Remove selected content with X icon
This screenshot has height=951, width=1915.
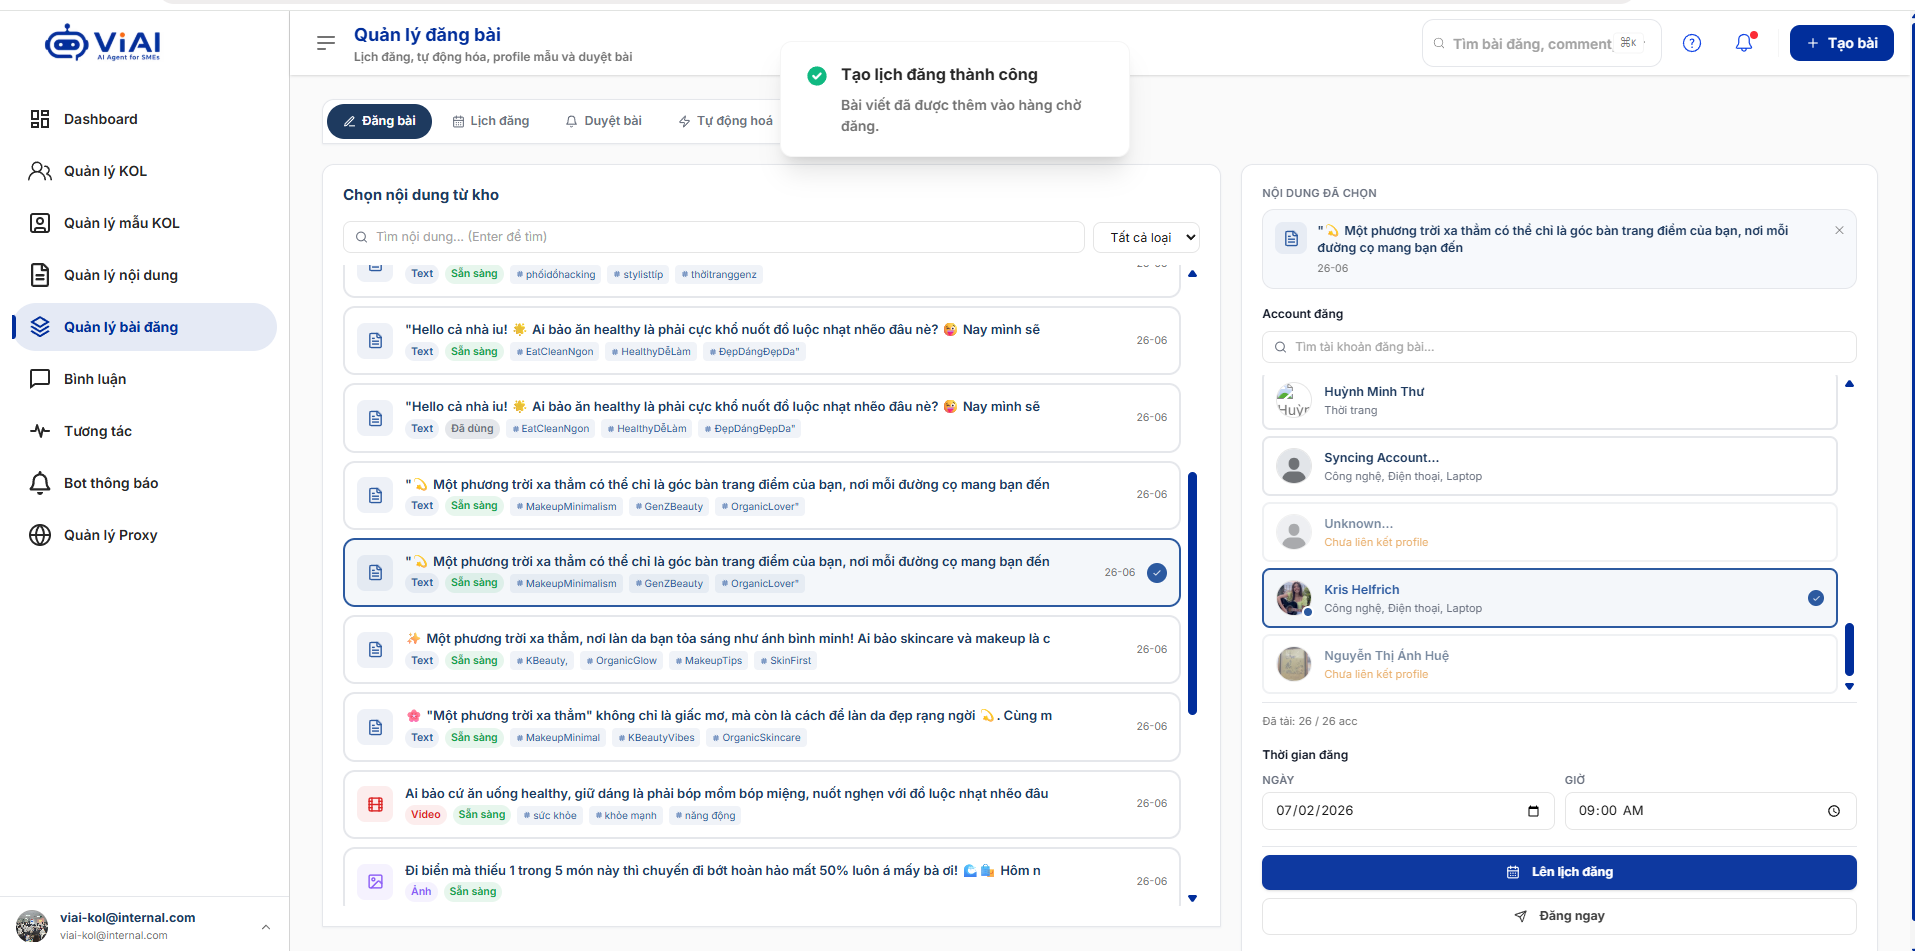point(1839,230)
